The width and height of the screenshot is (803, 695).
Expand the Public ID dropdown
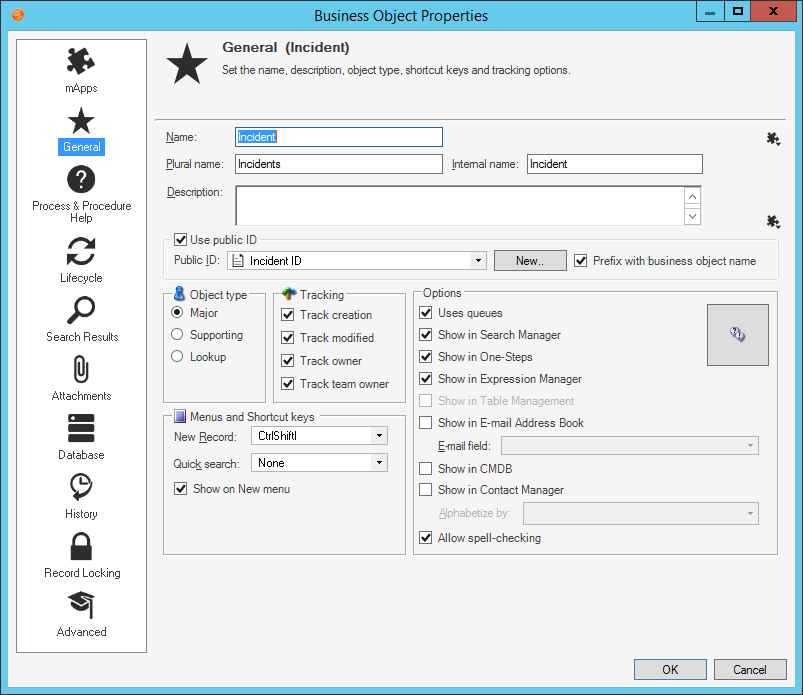[478, 261]
